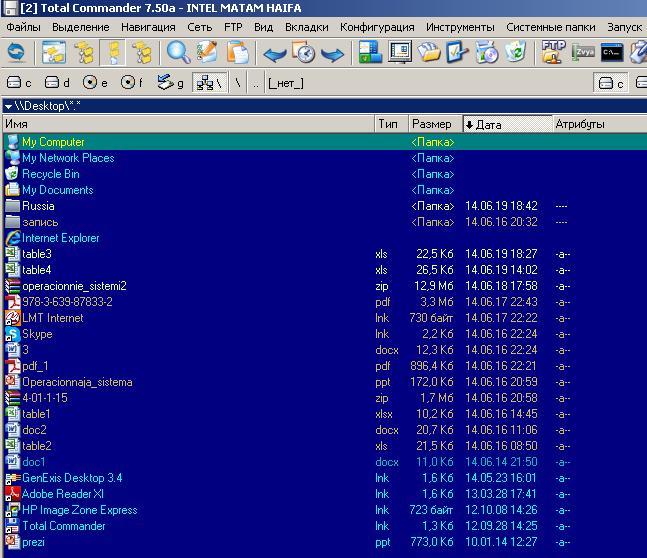Viewport: 647px width, 558px height.
Task: Click the Имя column header
Action: (16, 124)
